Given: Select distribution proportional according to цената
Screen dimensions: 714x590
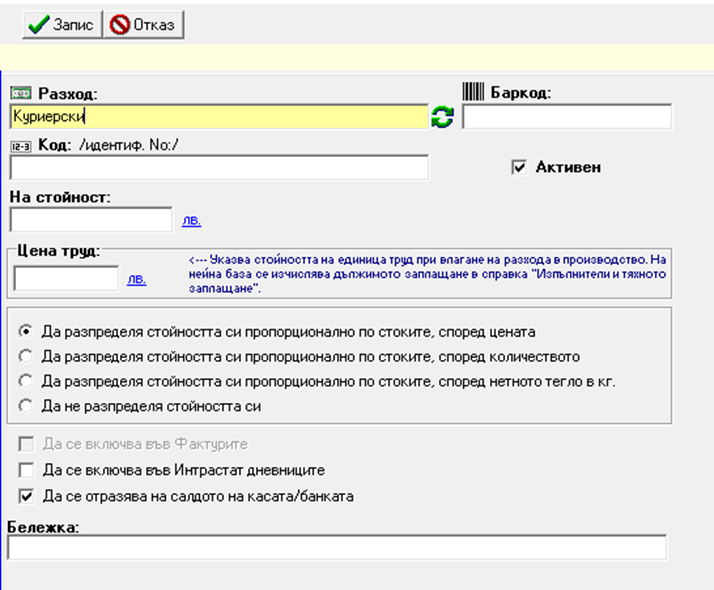Looking at the screenshot, I should [26, 331].
